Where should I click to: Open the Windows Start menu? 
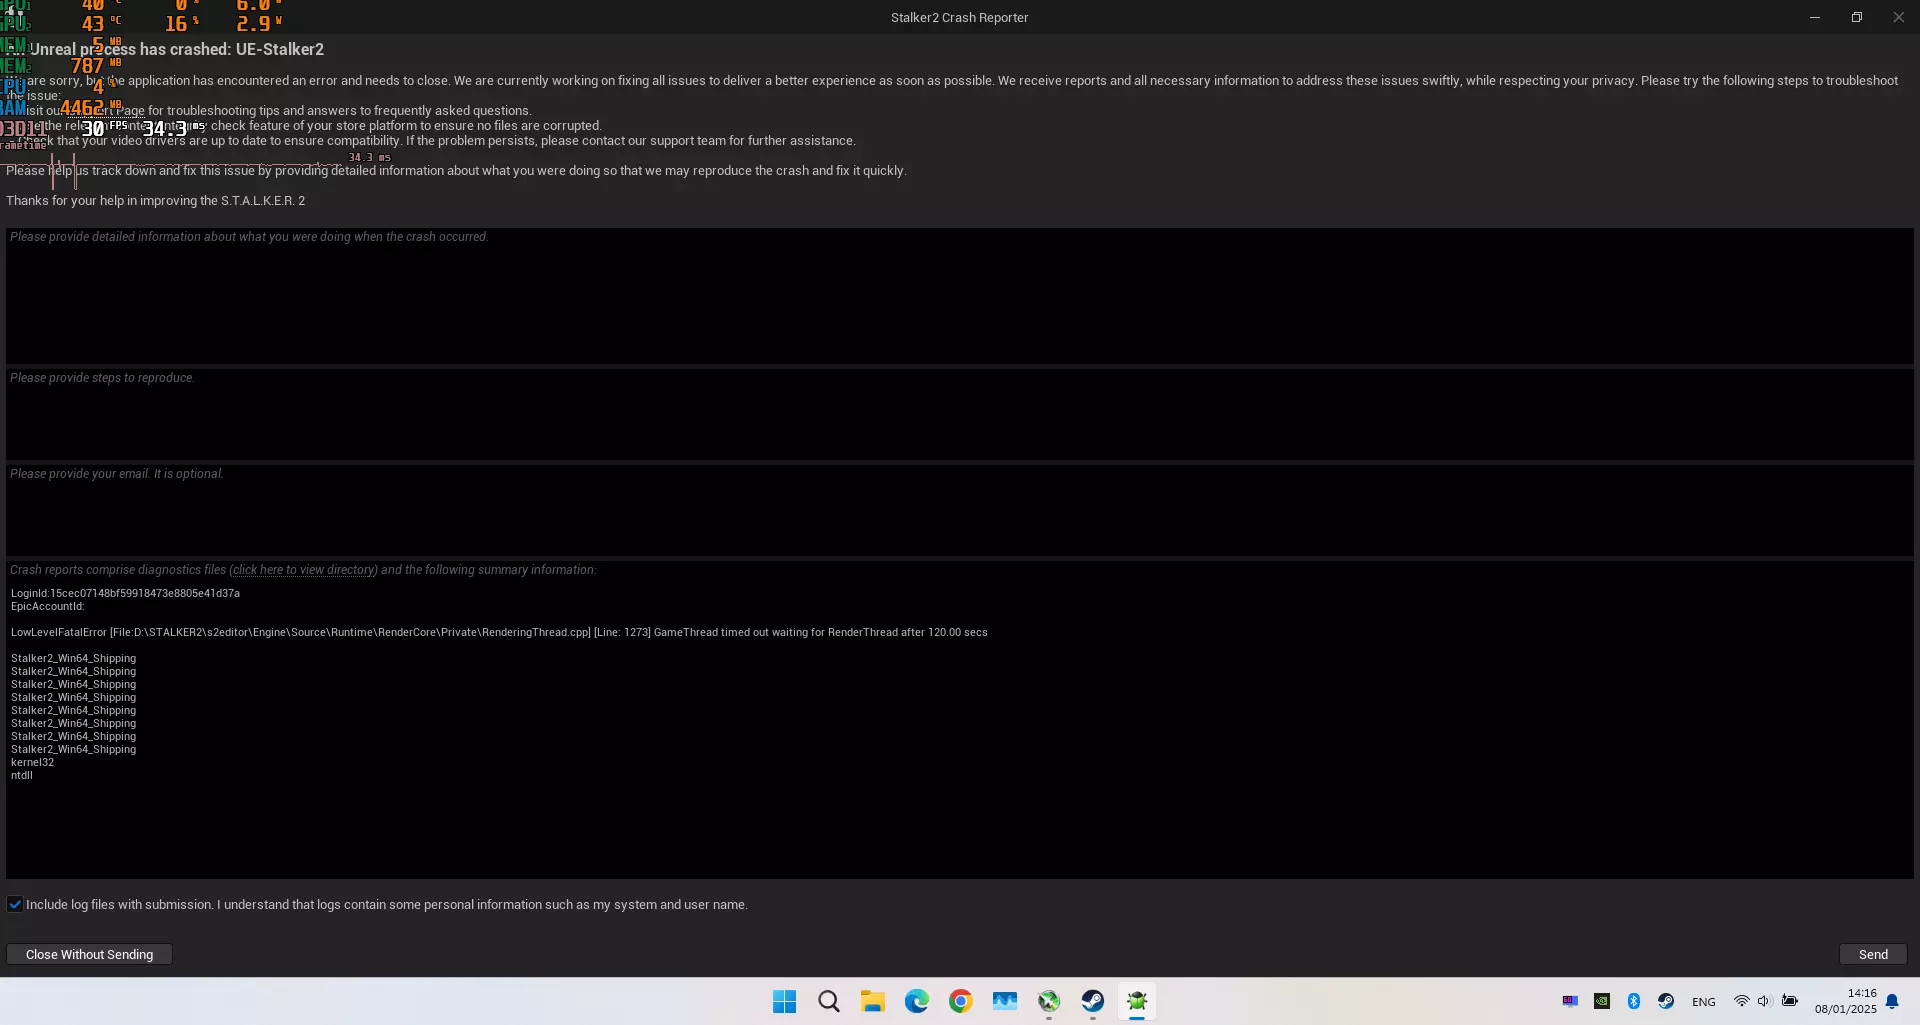coord(785,1001)
